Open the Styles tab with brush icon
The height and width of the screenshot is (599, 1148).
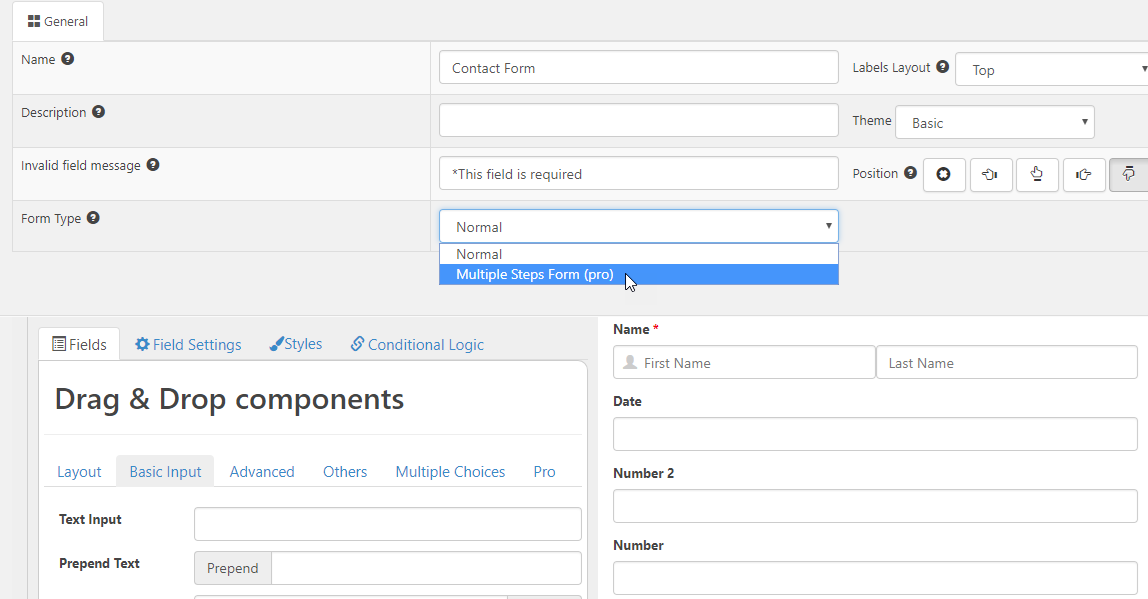[296, 344]
